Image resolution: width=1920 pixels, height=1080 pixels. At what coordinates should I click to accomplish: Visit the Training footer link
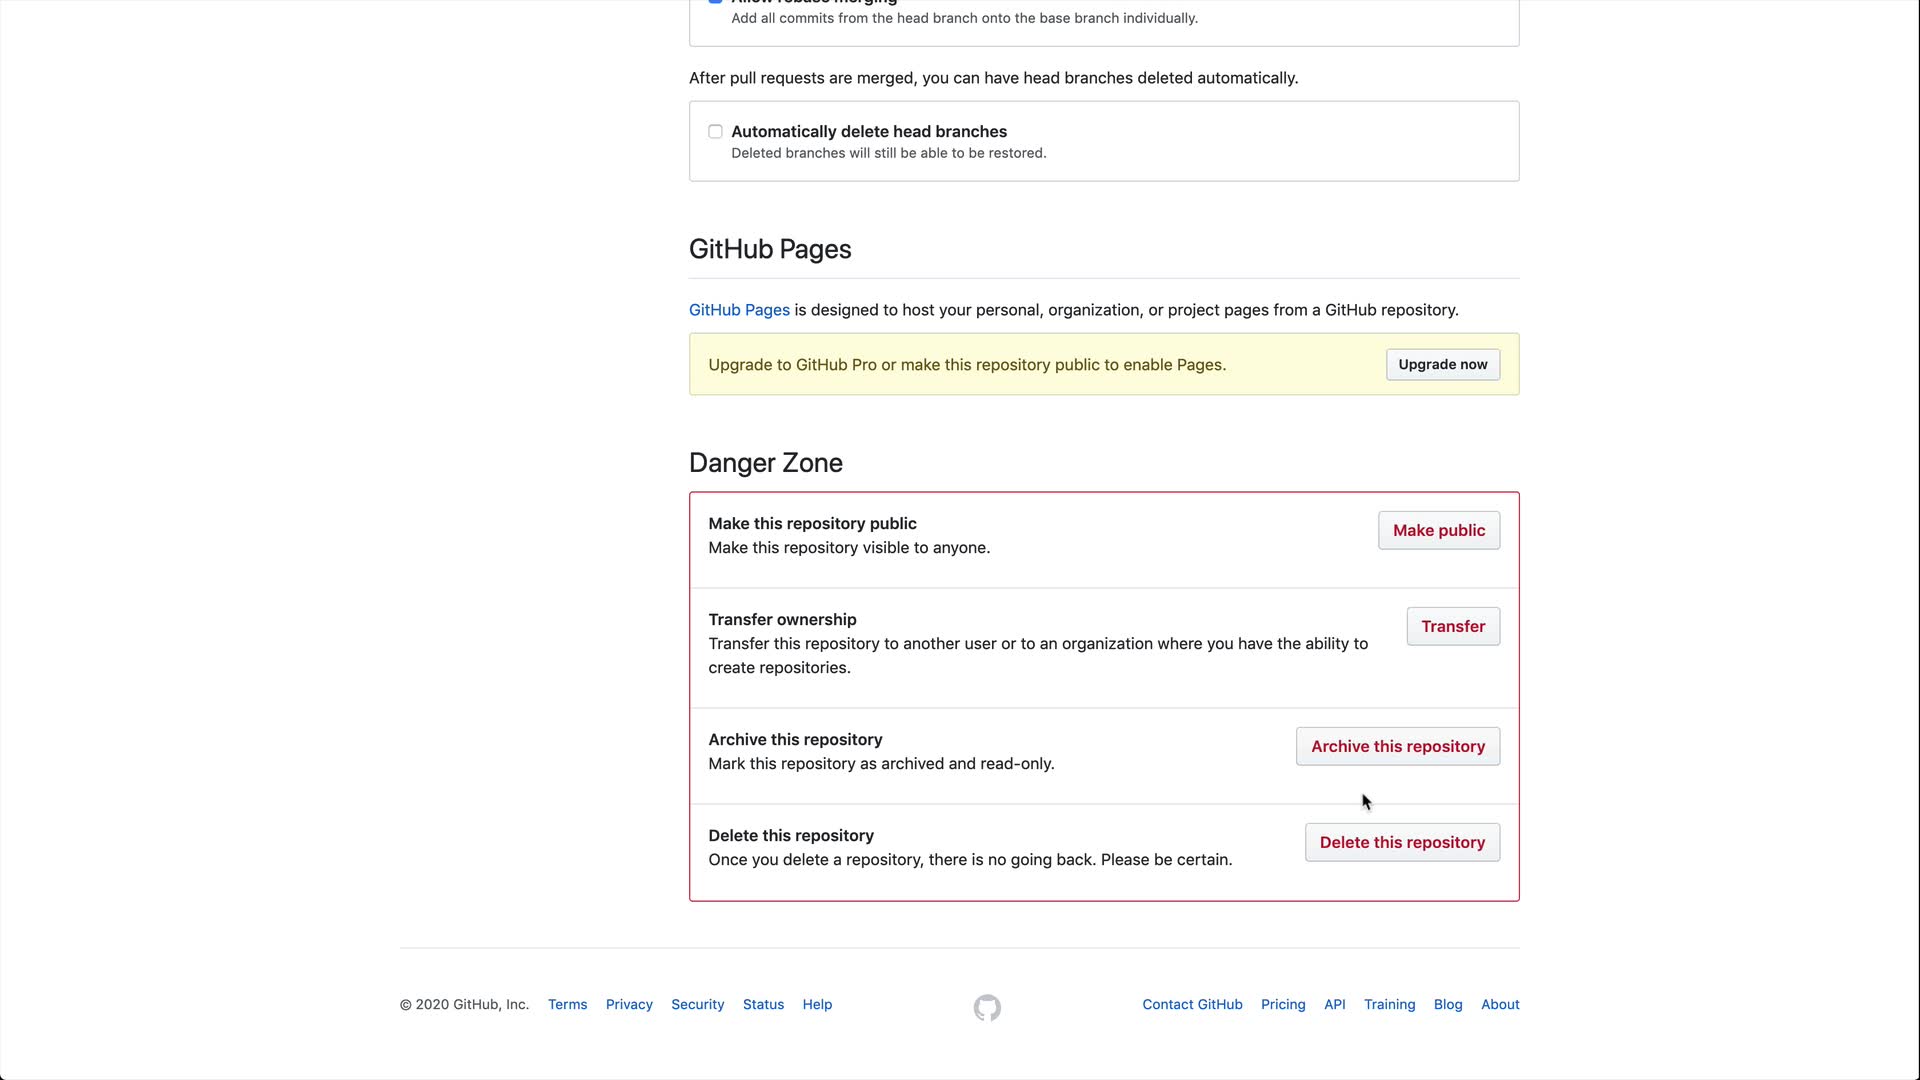pyautogui.click(x=1389, y=1004)
